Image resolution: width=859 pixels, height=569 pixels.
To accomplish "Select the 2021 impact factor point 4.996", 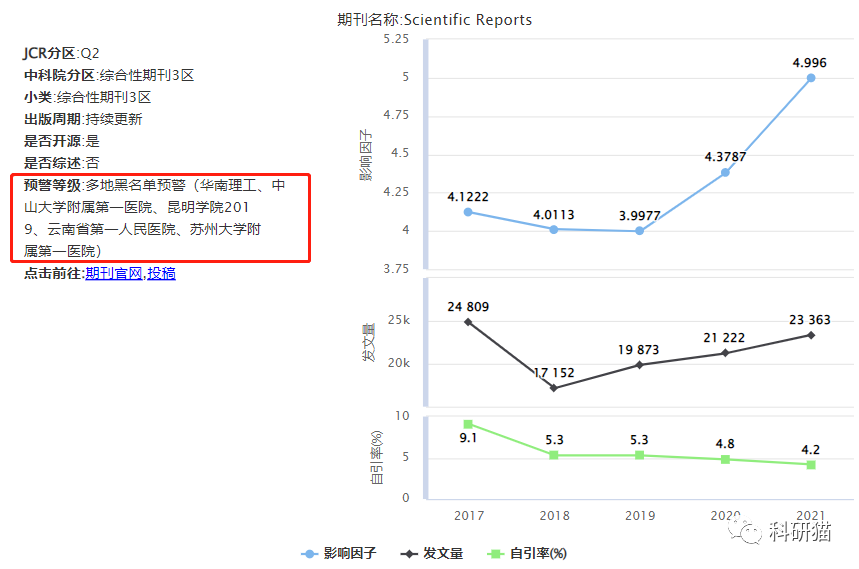I will click(x=811, y=78).
